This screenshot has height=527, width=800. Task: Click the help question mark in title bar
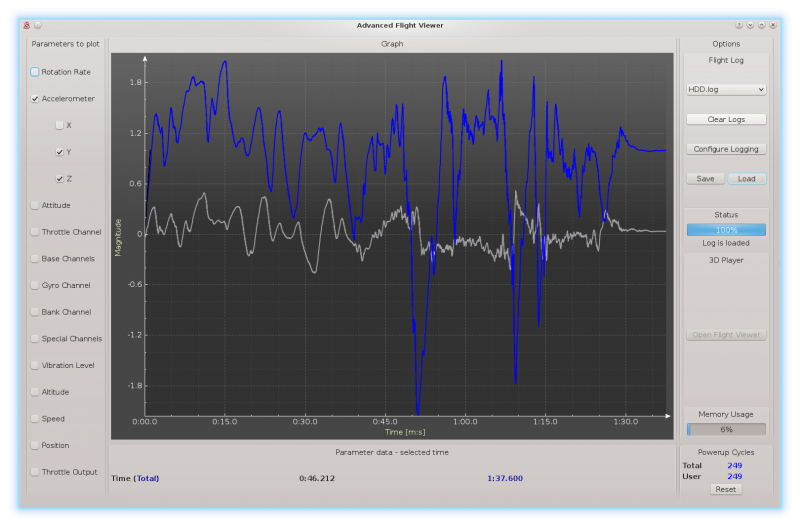click(x=739, y=25)
